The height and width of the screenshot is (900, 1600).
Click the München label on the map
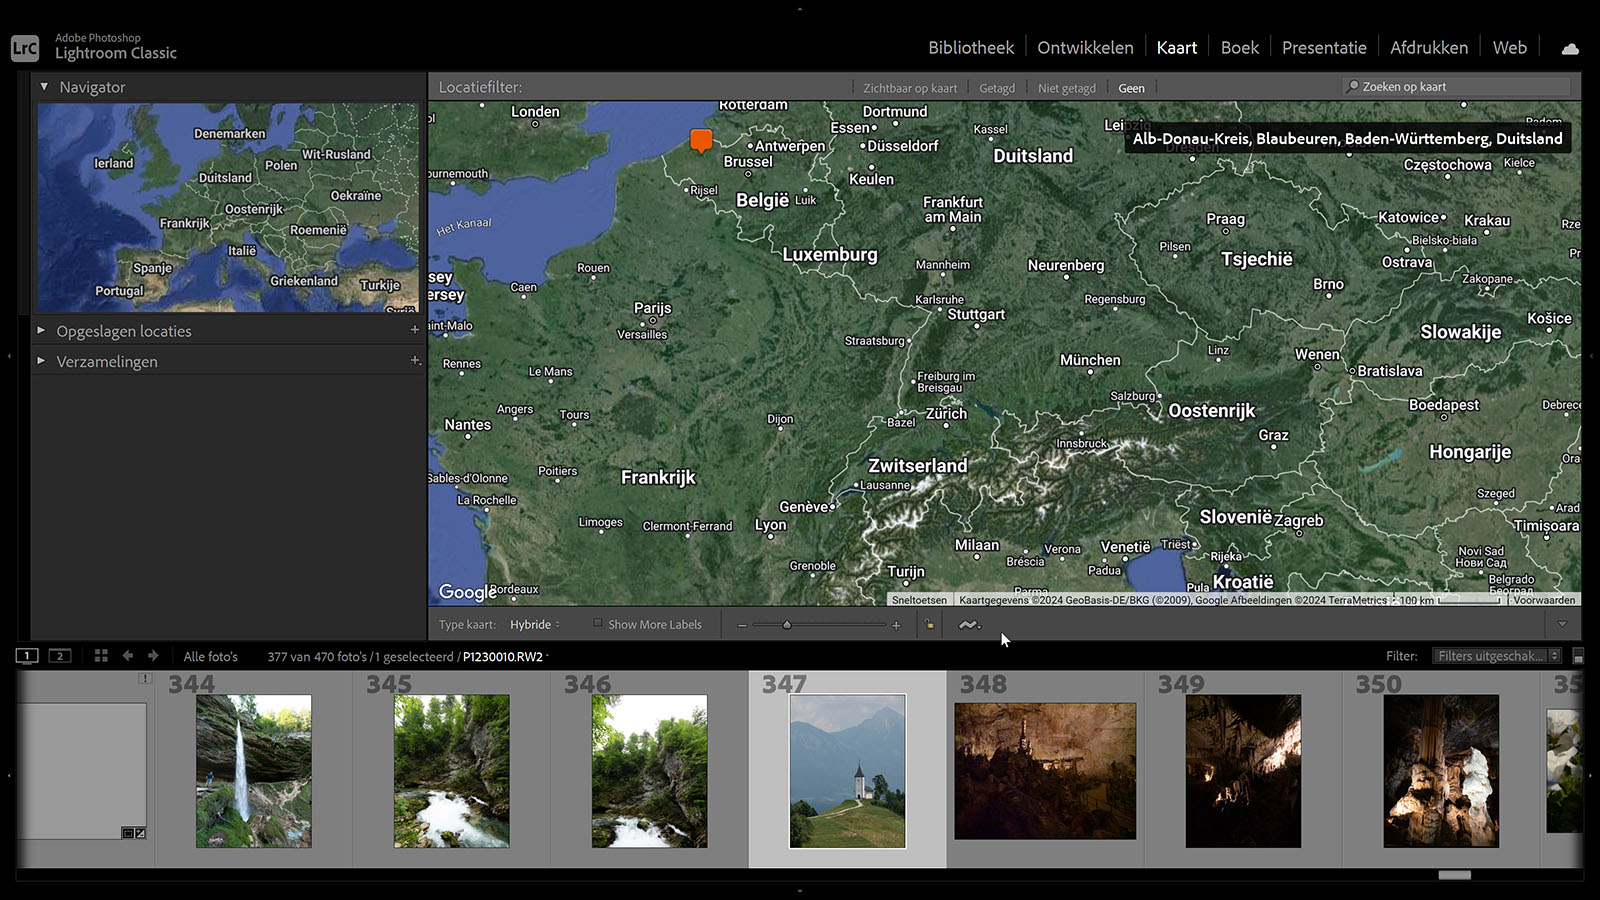(1090, 360)
